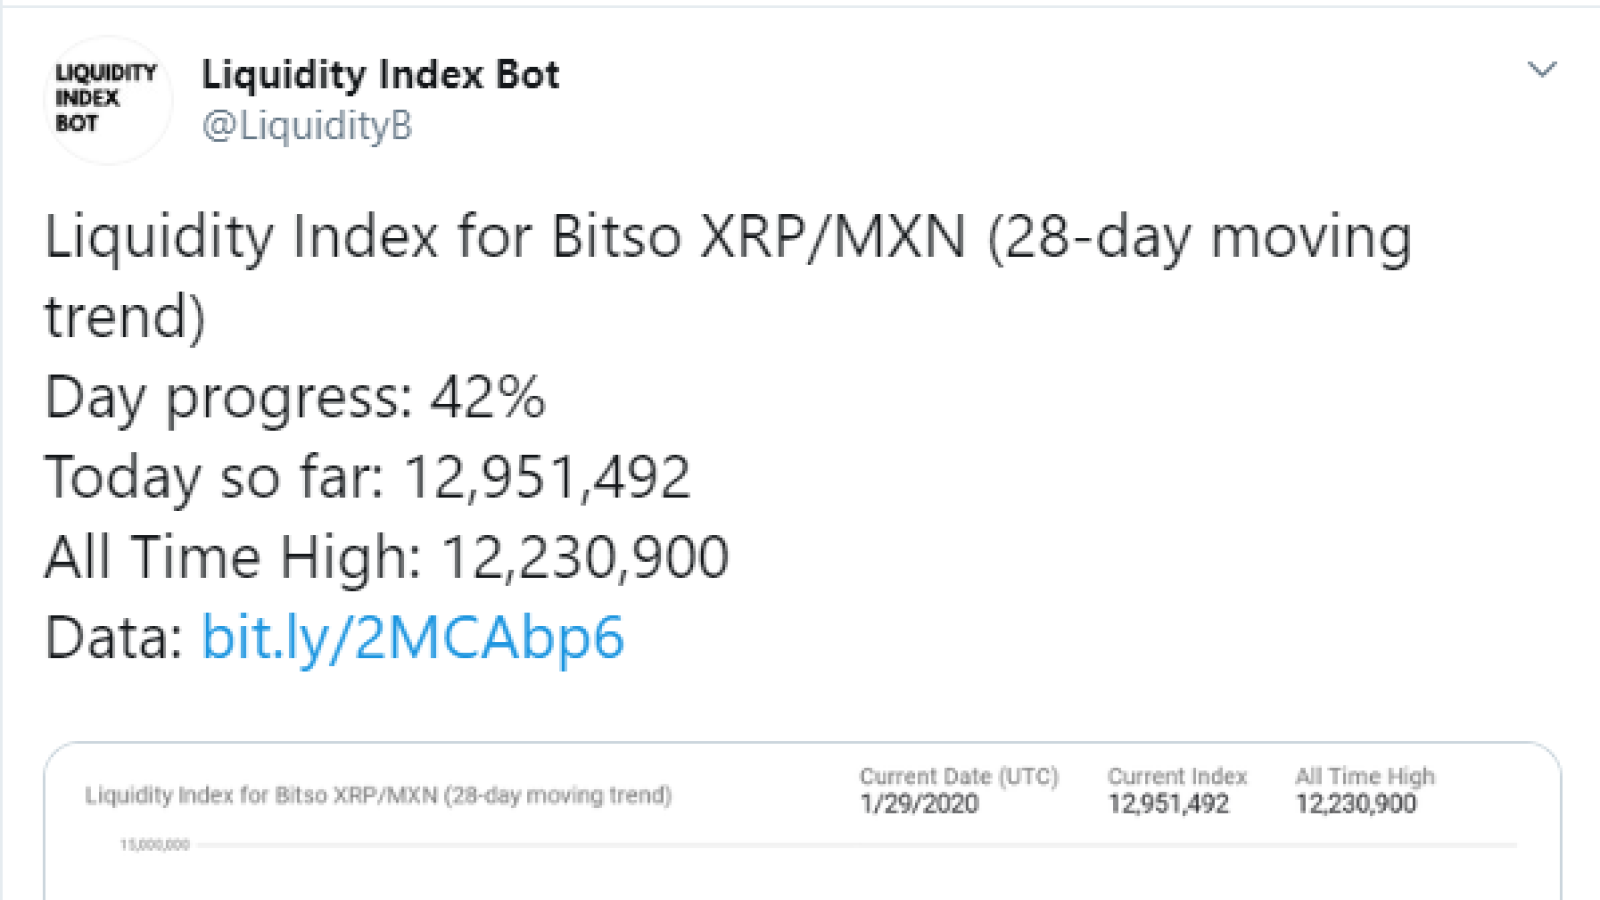This screenshot has height=900, width=1600.
Task: Follow the bit.ly/2MCAbp6 data link
Action: pyautogui.click(x=413, y=638)
